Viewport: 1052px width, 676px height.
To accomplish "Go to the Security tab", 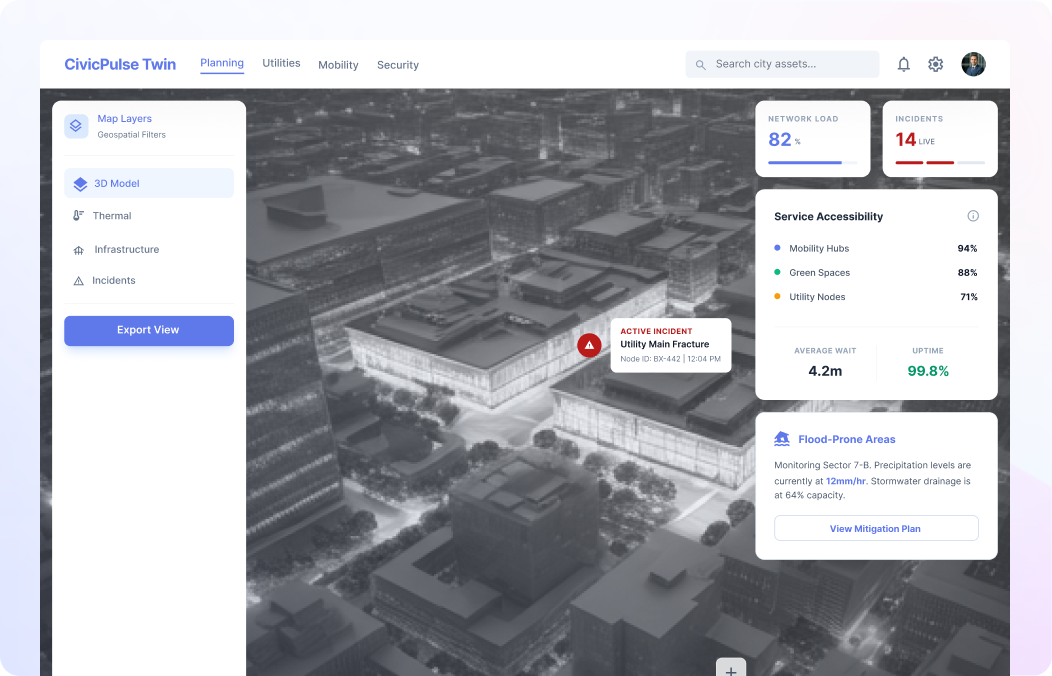I will click(397, 65).
